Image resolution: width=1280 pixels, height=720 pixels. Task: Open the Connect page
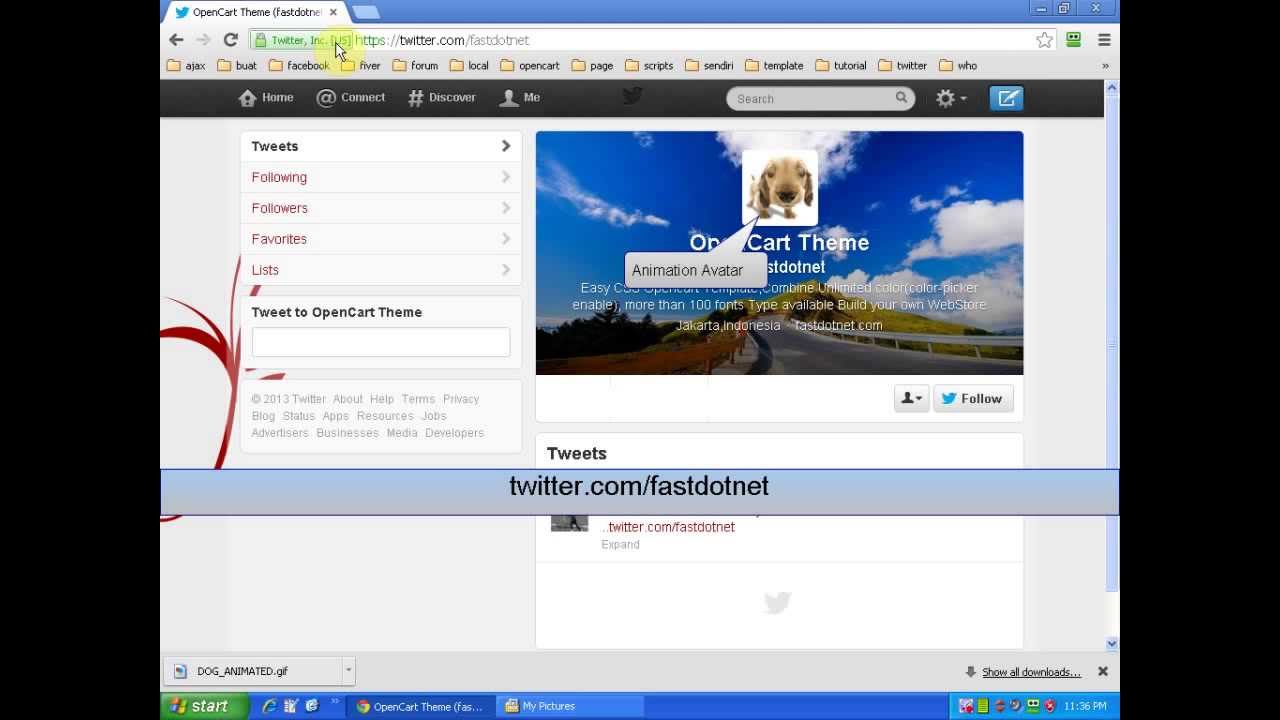pyautogui.click(x=351, y=97)
